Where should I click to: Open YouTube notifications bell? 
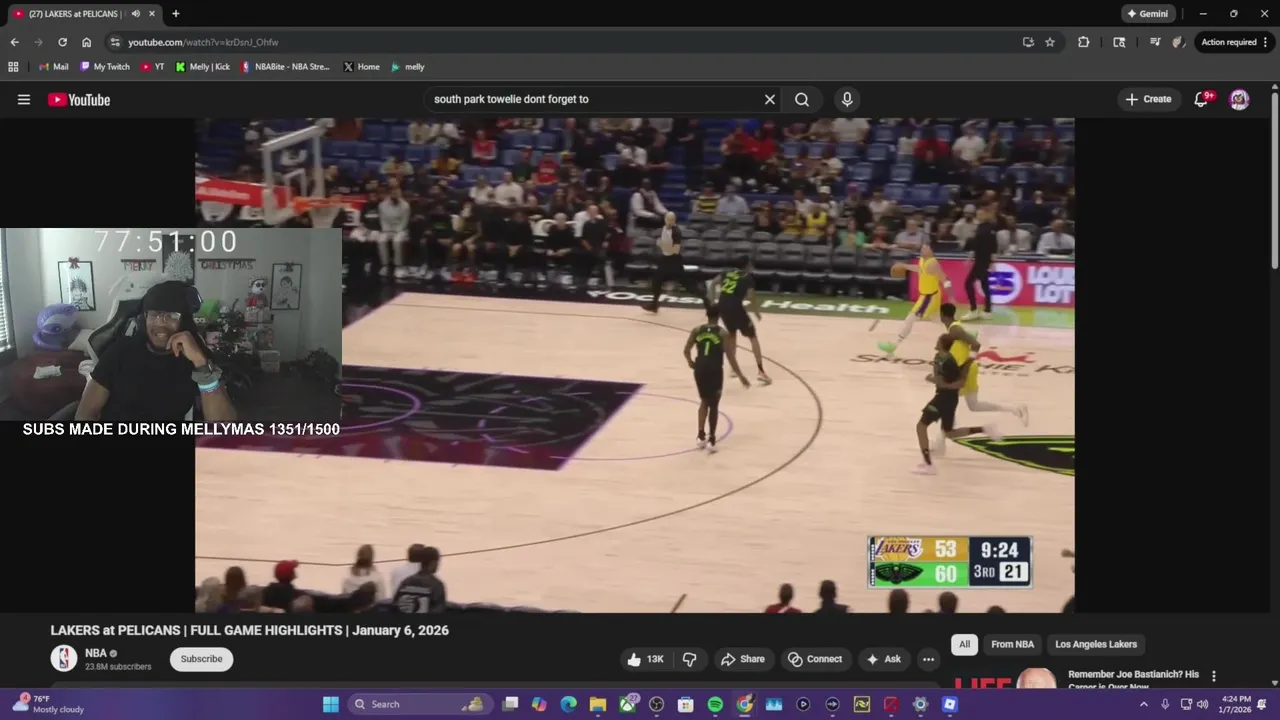[x=1201, y=99]
